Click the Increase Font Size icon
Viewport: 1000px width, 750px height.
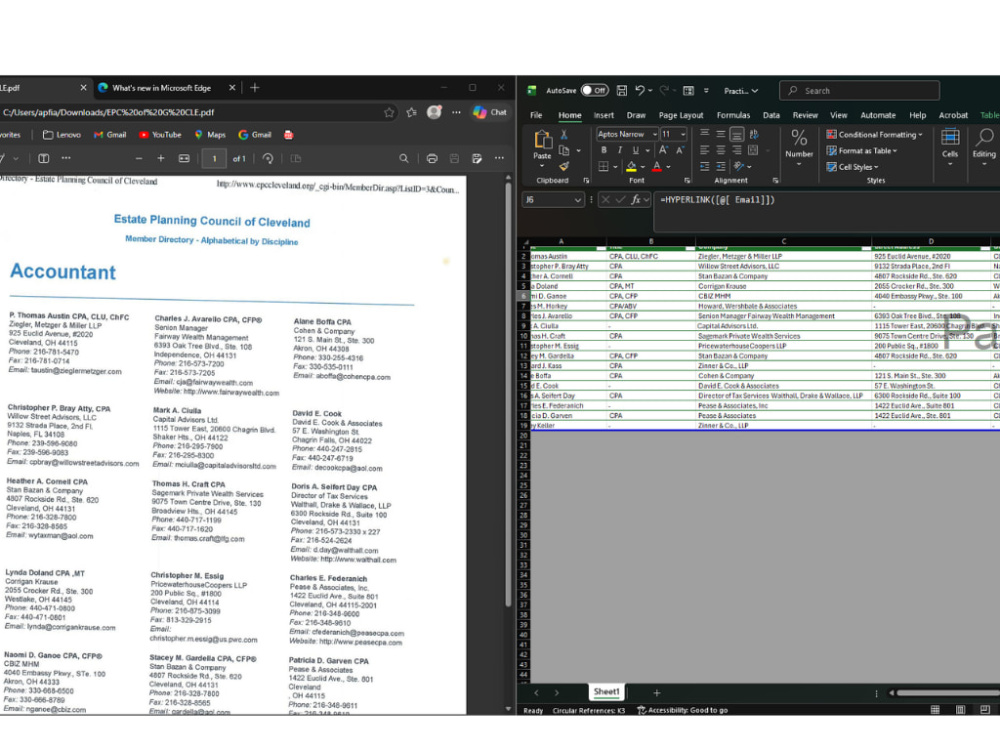point(663,151)
